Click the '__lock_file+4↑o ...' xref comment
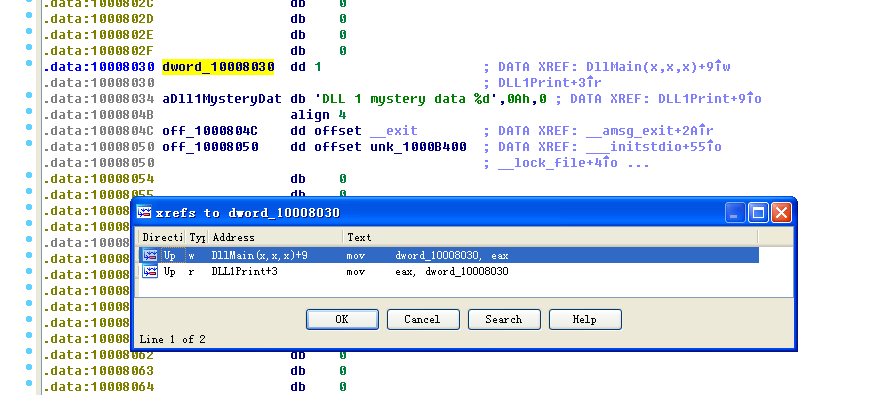The image size is (870, 395). coord(574,163)
